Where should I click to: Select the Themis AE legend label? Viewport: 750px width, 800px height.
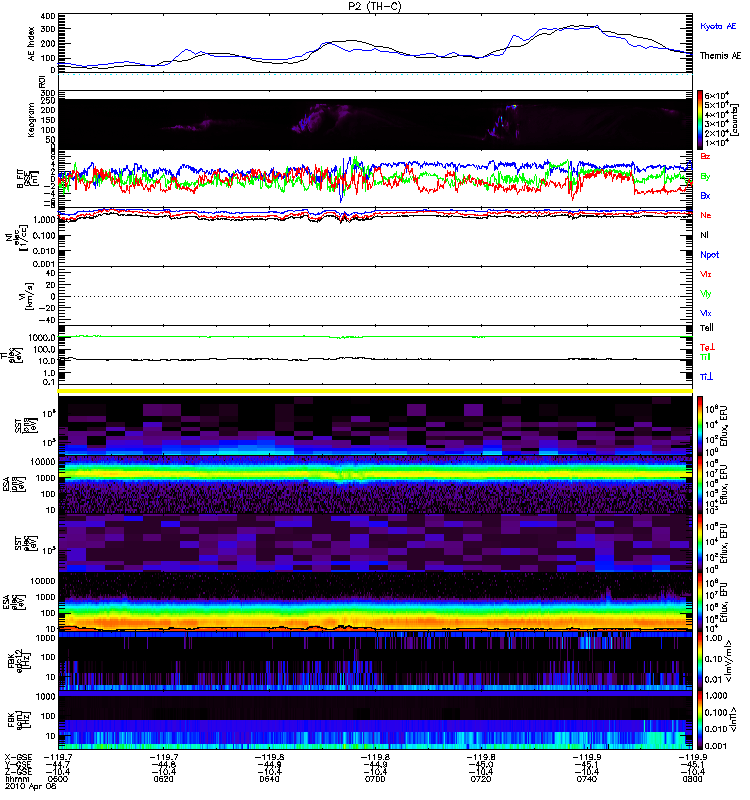[720, 56]
